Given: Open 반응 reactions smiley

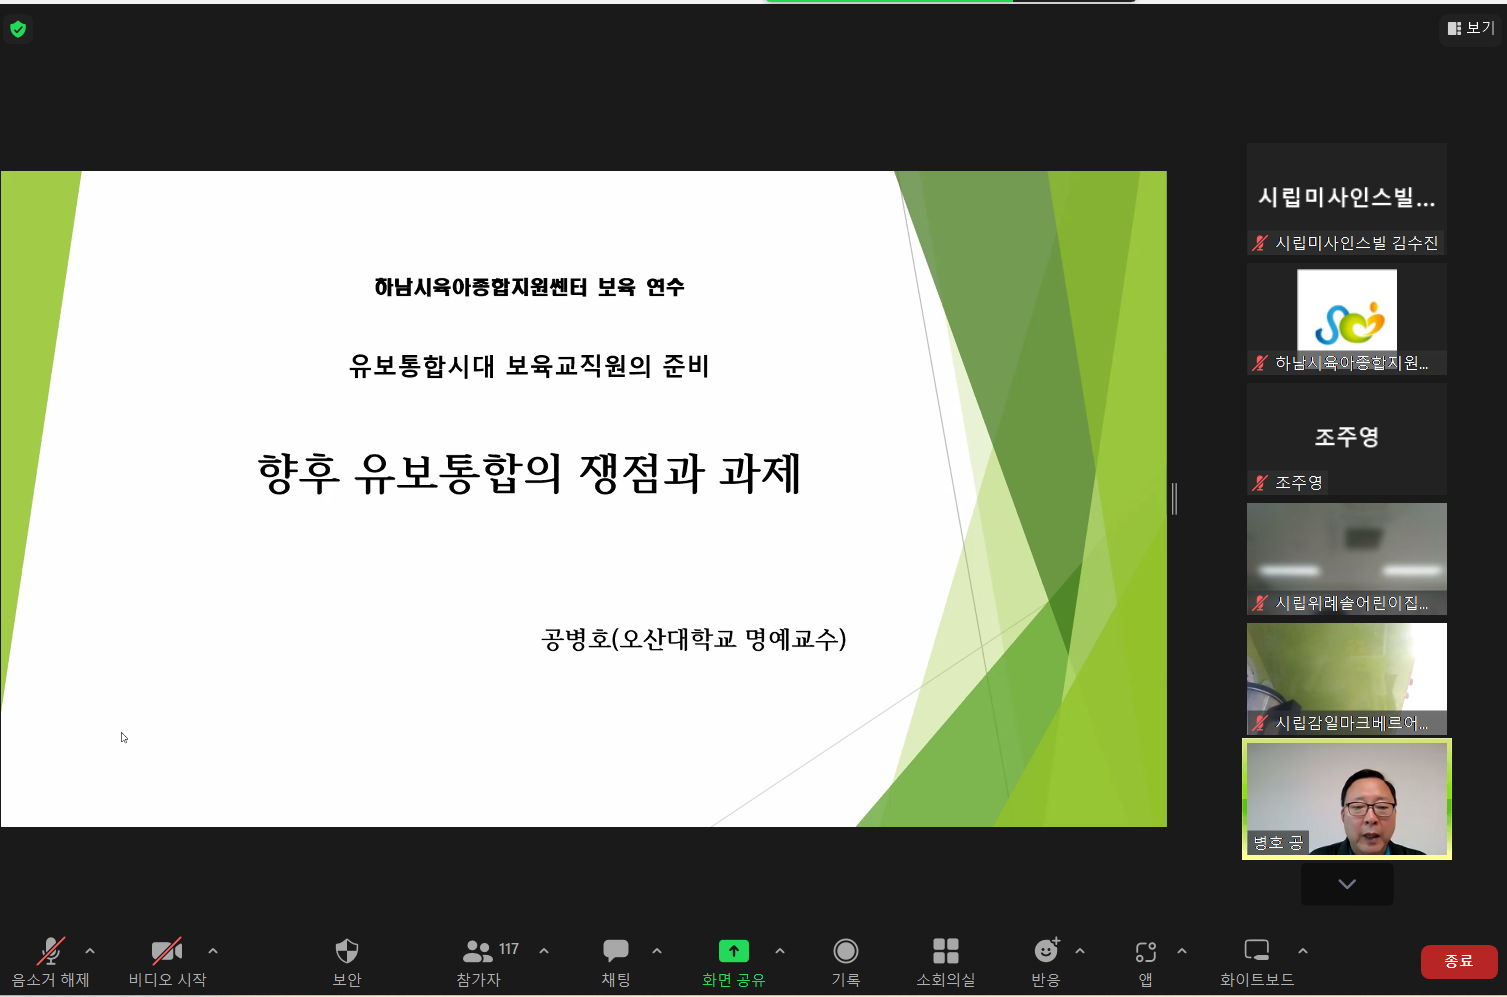Looking at the screenshot, I should tap(1046, 950).
